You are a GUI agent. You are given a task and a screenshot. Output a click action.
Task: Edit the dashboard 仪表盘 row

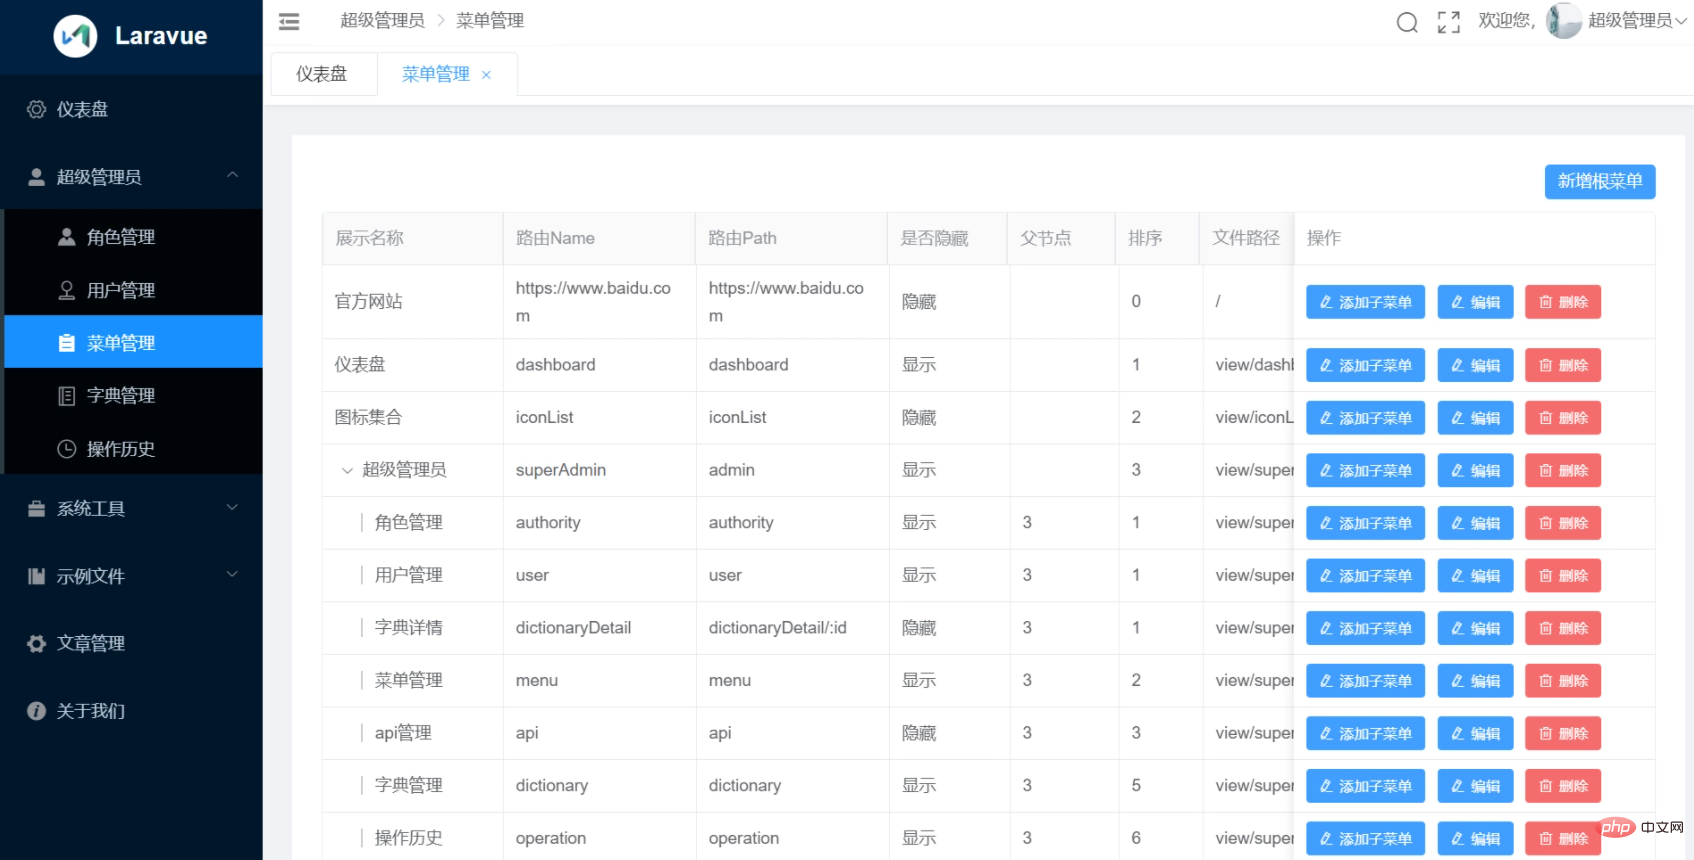[1475, 365]
